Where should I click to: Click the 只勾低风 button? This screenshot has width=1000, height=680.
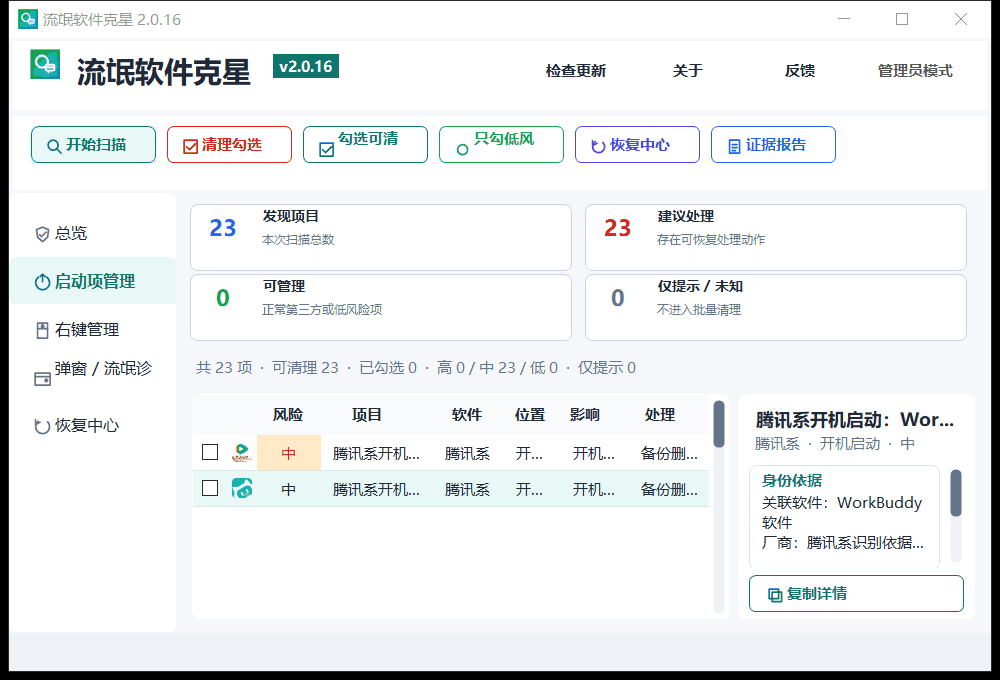click(x=501, y=145)
